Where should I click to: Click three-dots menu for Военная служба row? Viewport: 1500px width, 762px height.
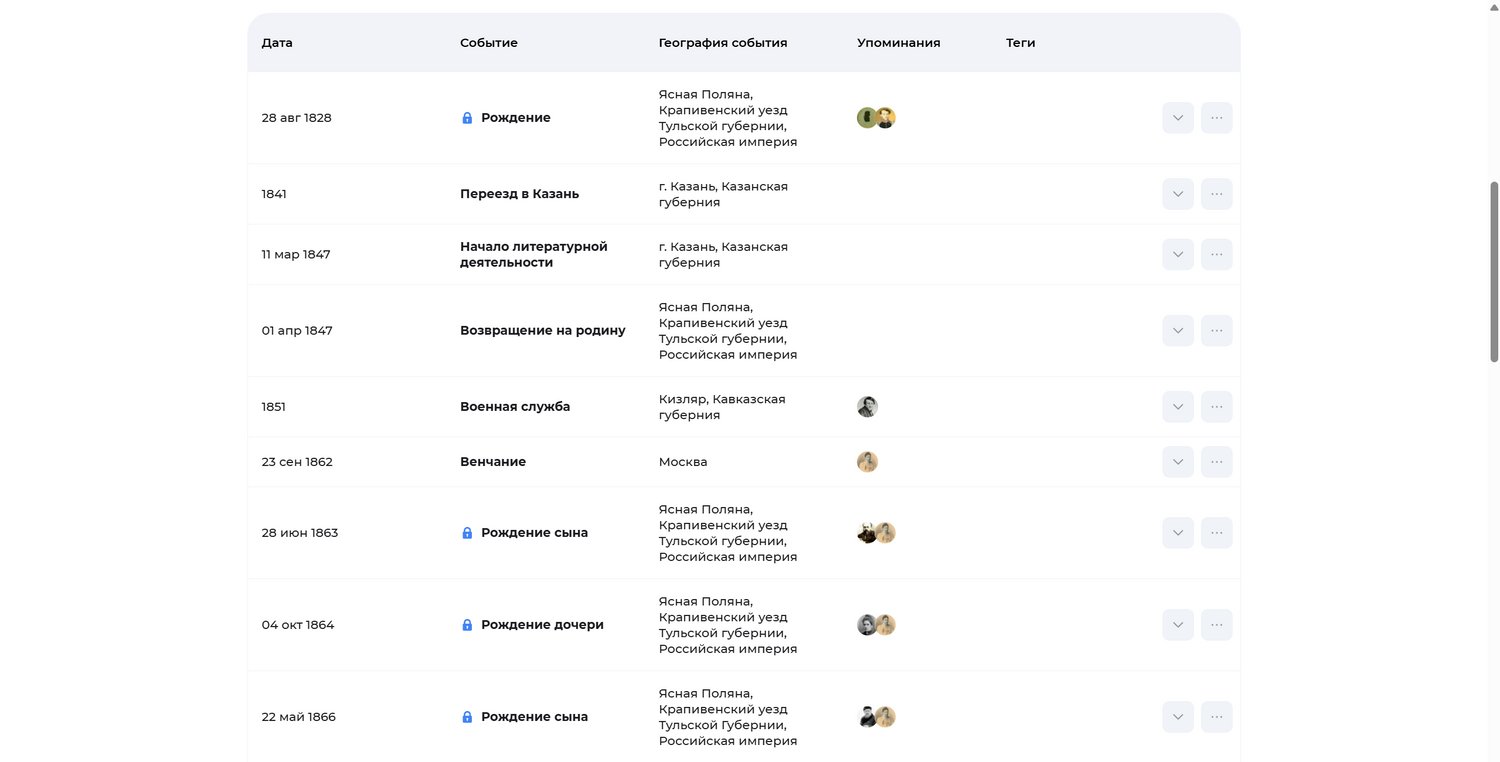tap(1216, 407)
